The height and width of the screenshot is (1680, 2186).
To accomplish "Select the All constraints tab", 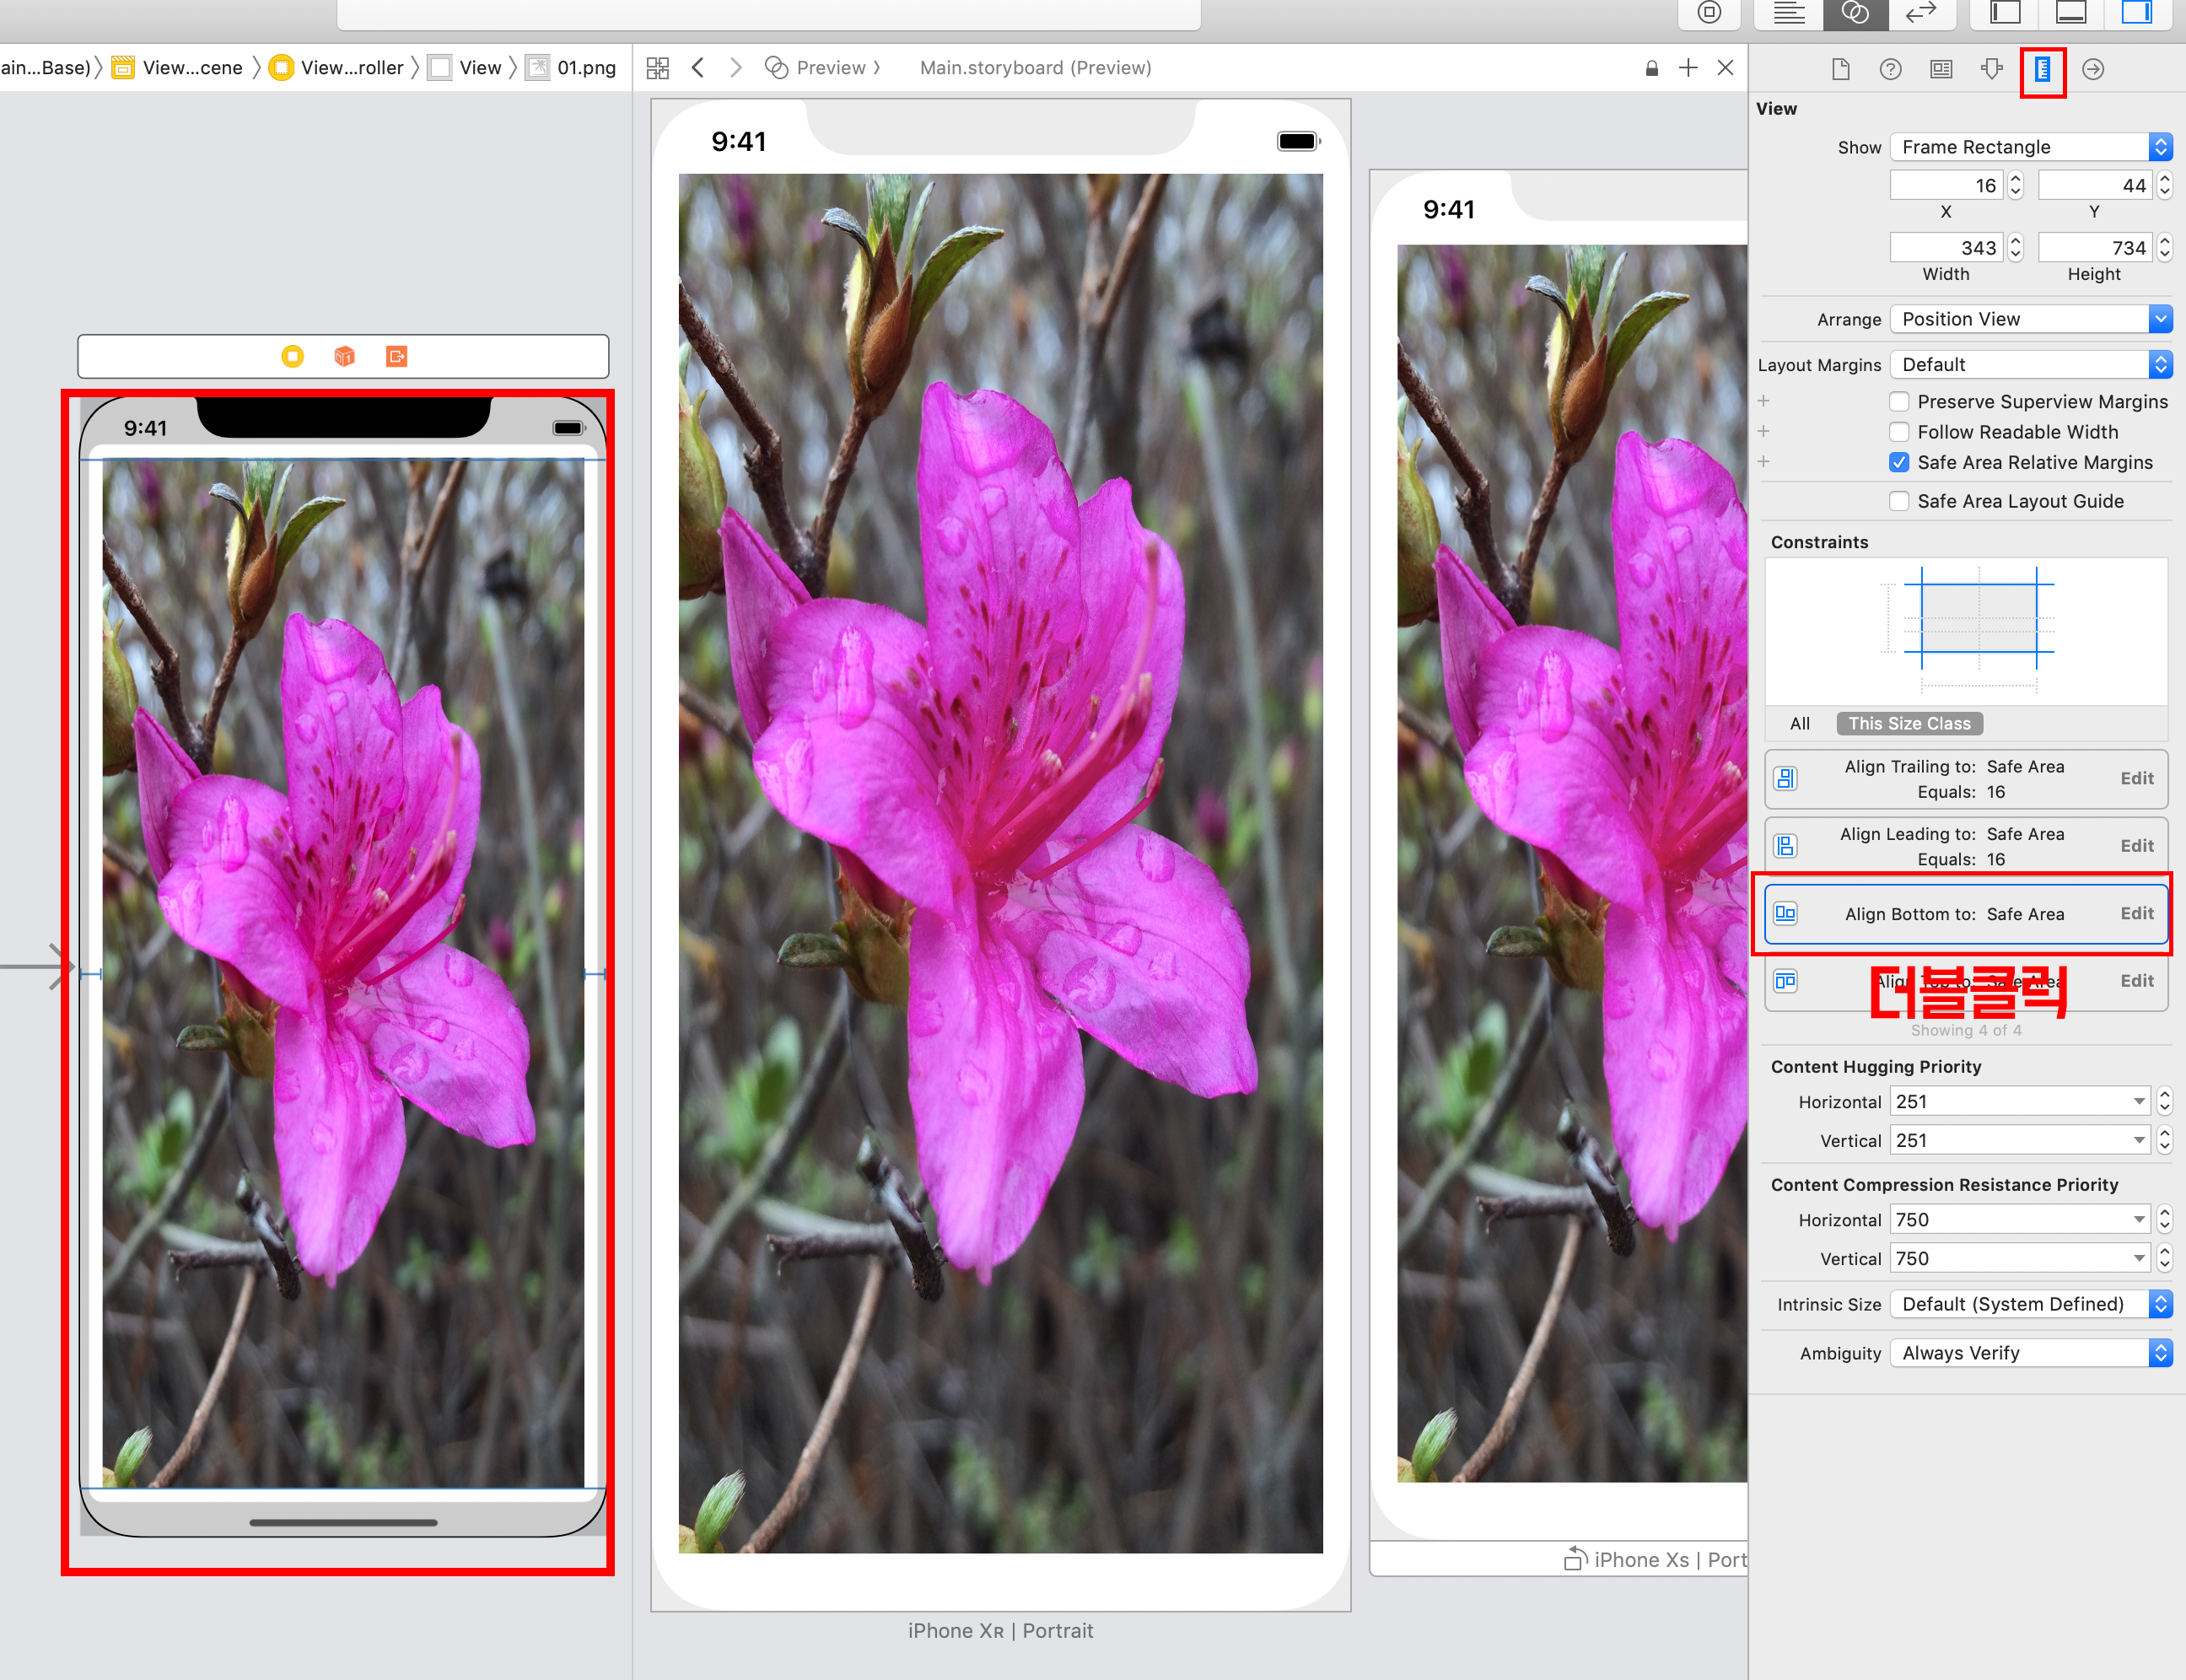I will pos(1799,723).
